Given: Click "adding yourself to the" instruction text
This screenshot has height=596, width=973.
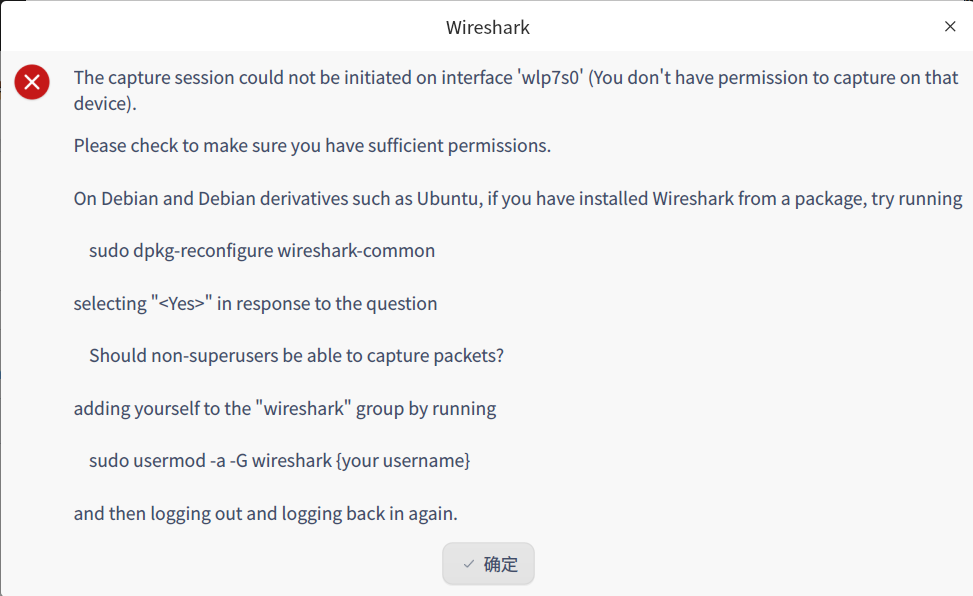Looking at the screenshot, I should click(160, 409).
